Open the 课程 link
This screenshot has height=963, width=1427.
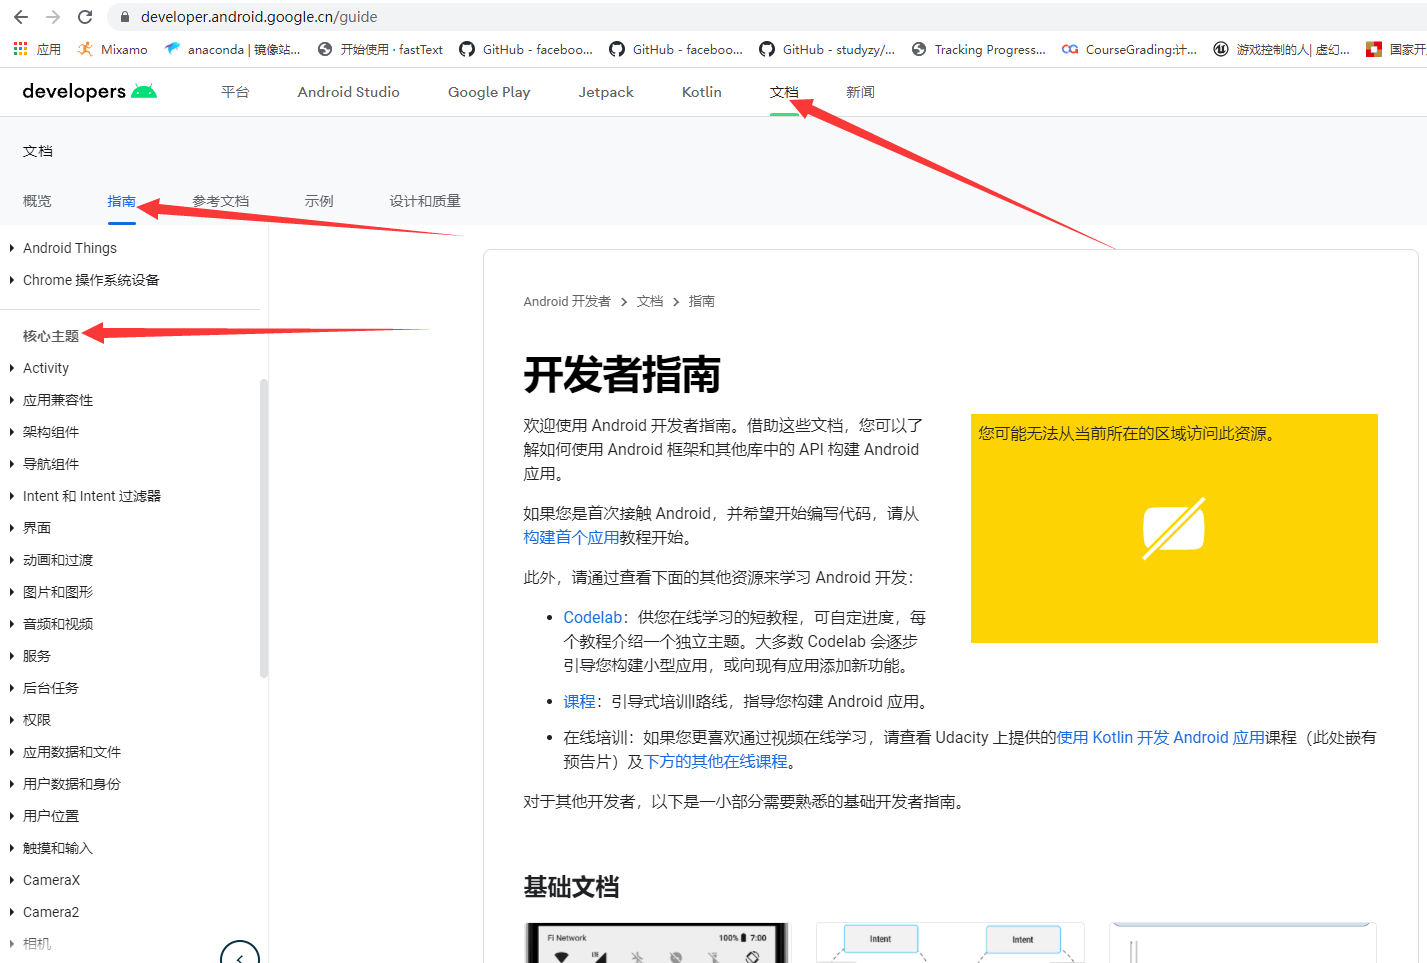[x=579, y=701]
